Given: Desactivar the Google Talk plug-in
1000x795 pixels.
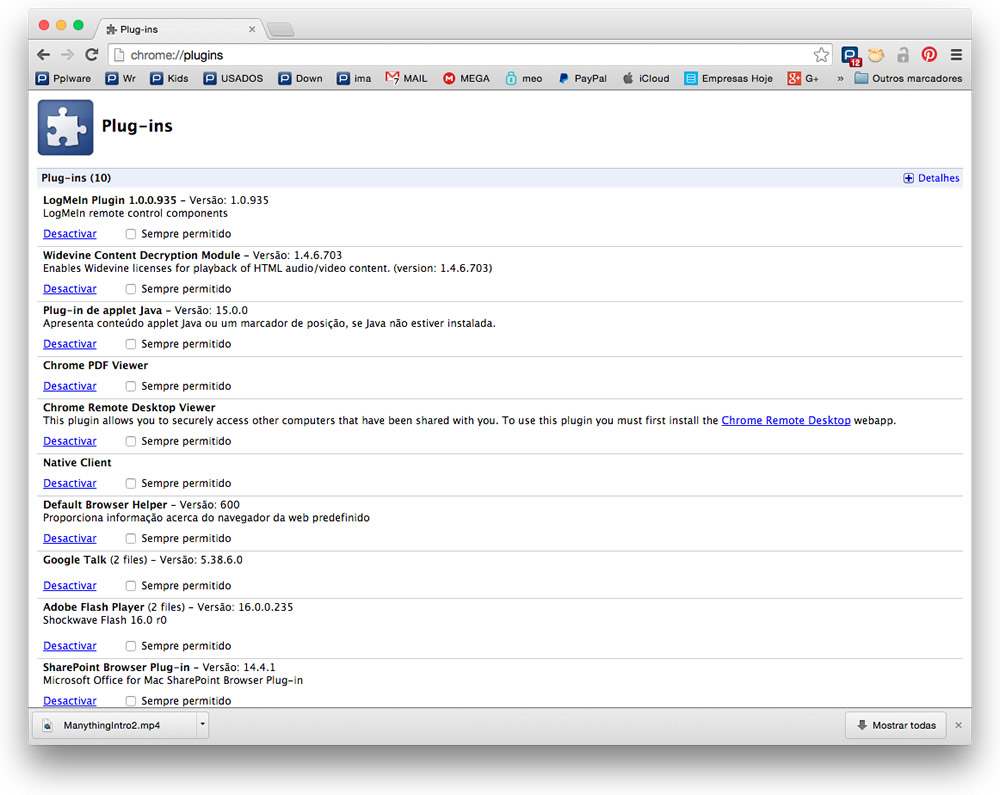Looking at the screenshot, I should point(70,586).
